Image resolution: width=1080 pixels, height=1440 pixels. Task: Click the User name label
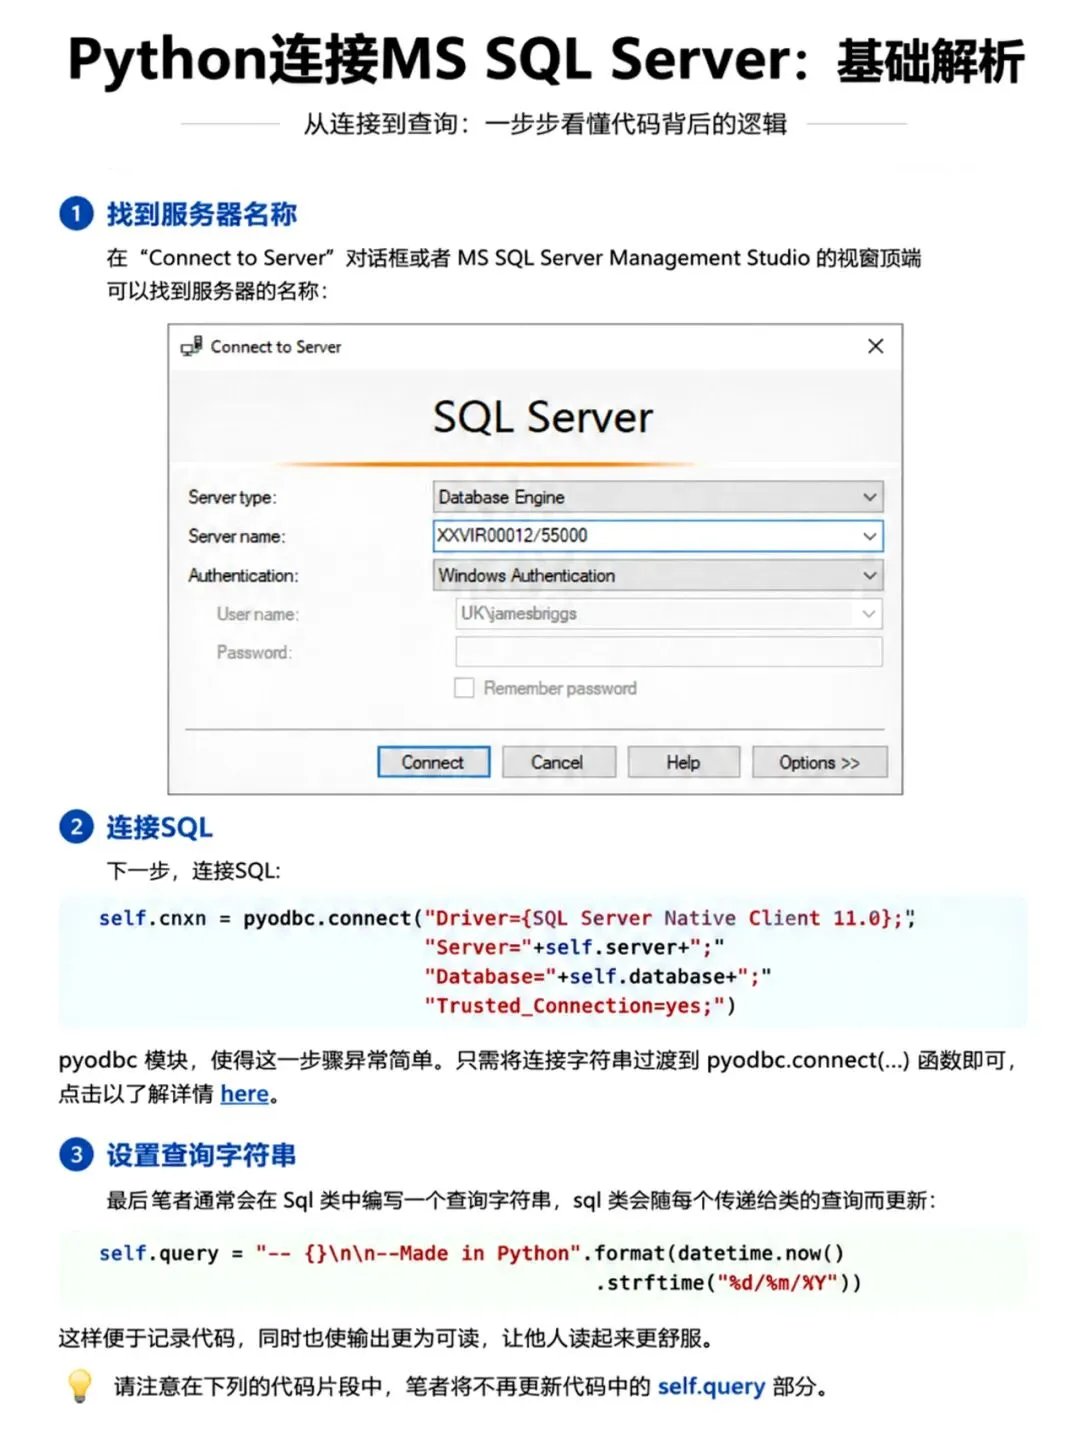(x=258, y=614)
